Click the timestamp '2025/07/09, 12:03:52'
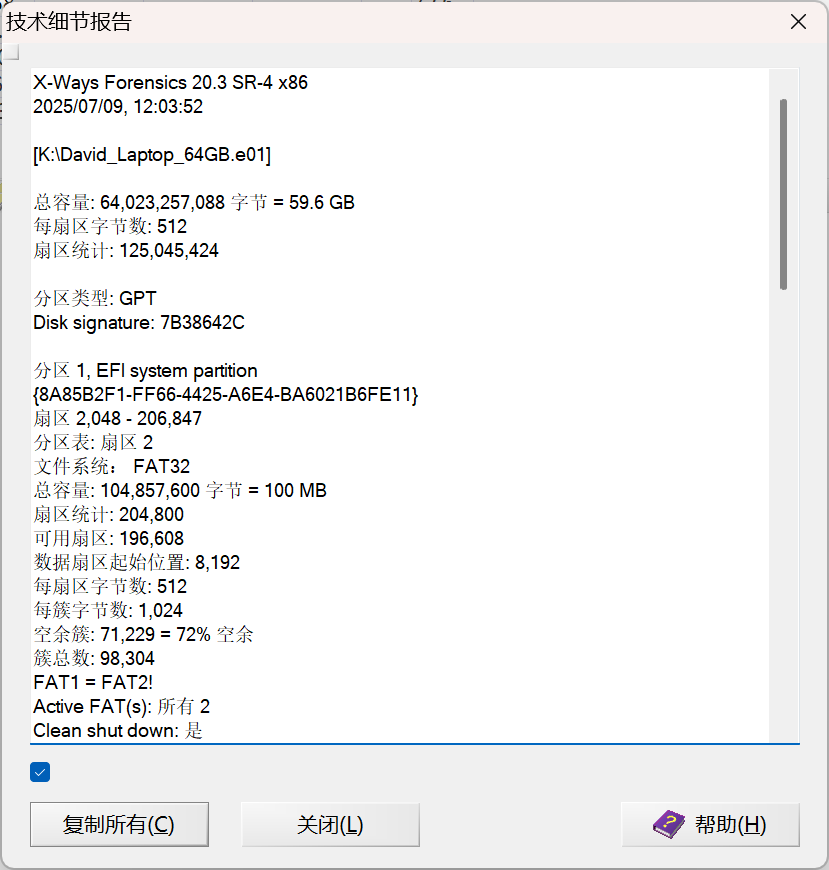 118,107
